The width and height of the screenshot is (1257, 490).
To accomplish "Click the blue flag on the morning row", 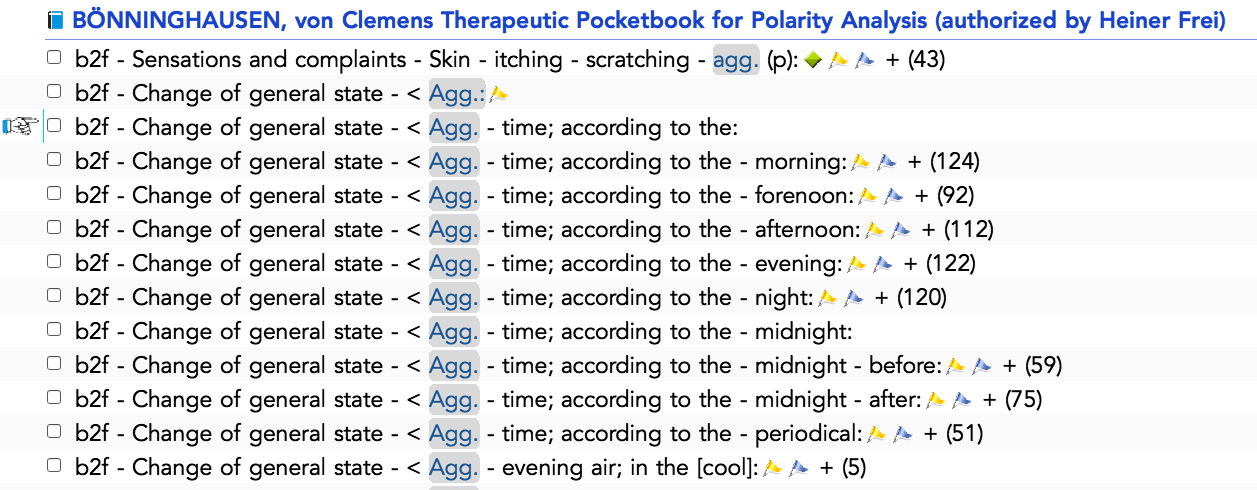I will pos(887,162).
